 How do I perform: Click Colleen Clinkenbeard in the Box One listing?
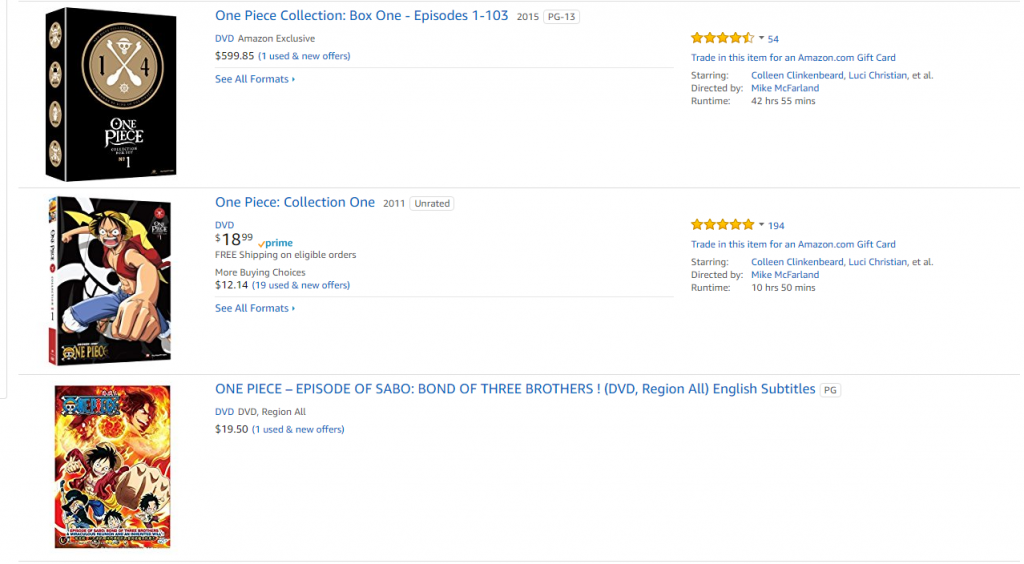(797, 75)
